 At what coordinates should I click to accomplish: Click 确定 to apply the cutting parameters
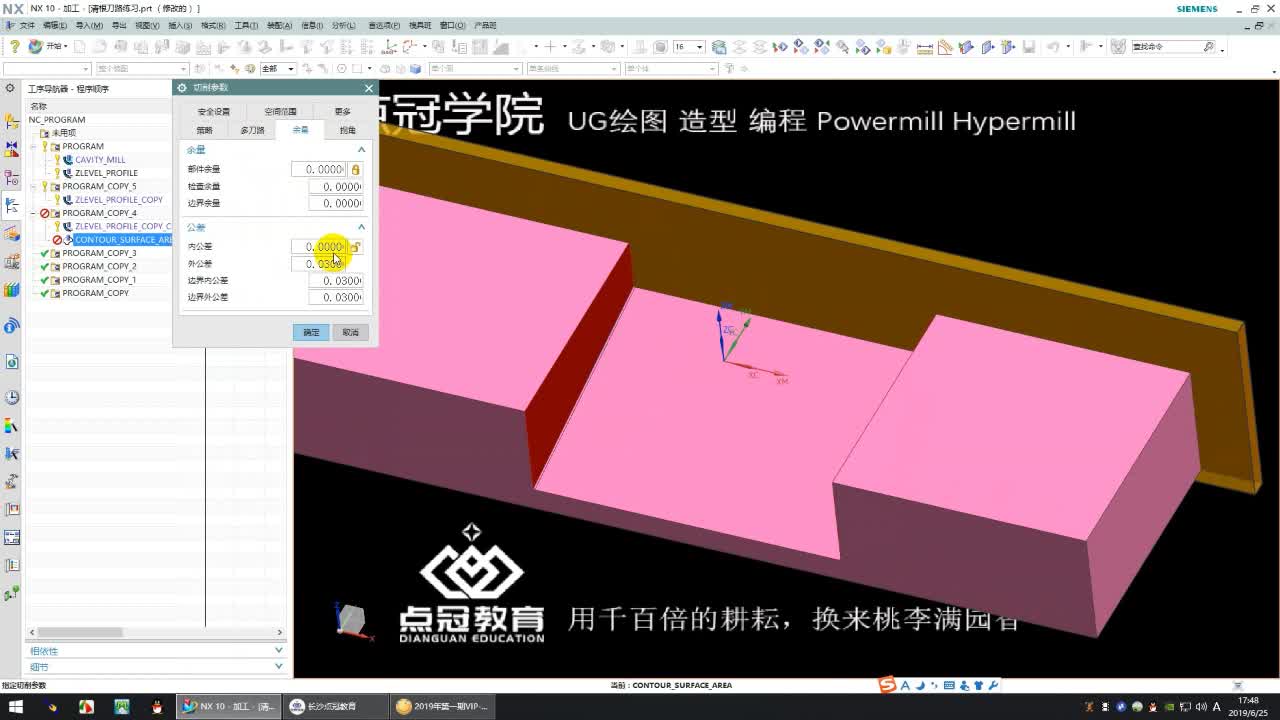point(310,331)
